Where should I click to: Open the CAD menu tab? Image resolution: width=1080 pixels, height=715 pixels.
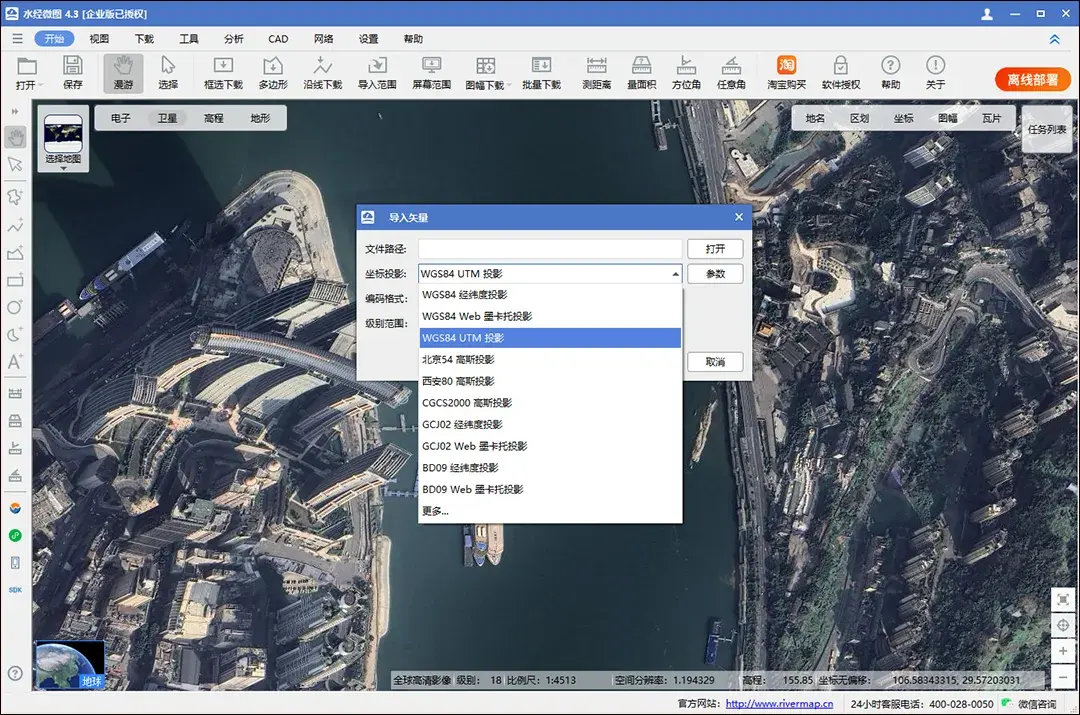278,39
